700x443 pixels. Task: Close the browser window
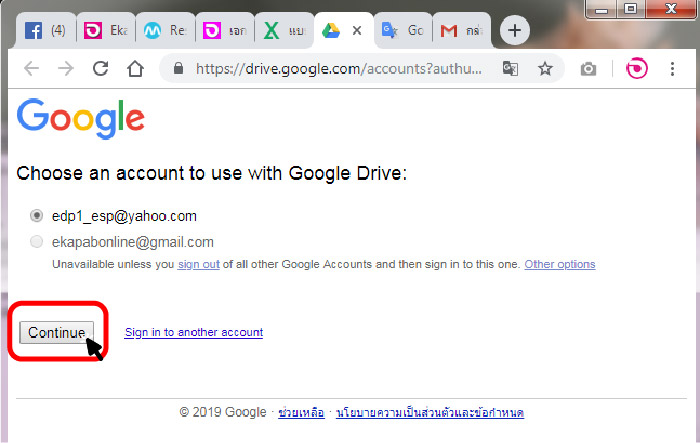click(671, 9)
